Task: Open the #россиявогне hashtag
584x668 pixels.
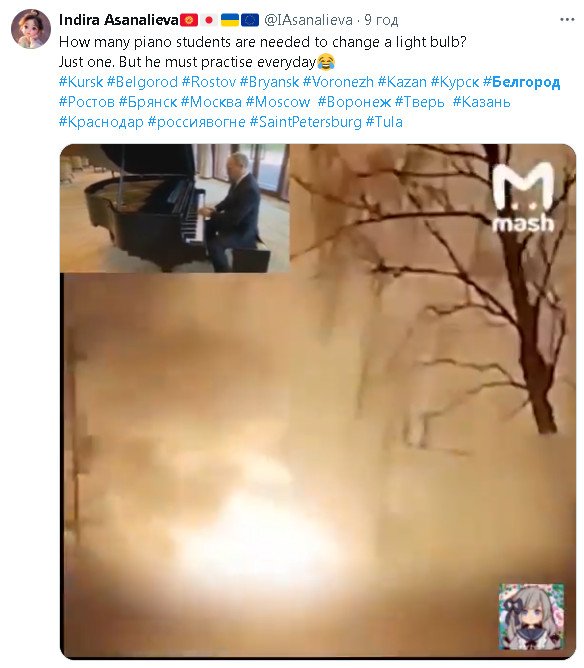Action: (196, 122)
